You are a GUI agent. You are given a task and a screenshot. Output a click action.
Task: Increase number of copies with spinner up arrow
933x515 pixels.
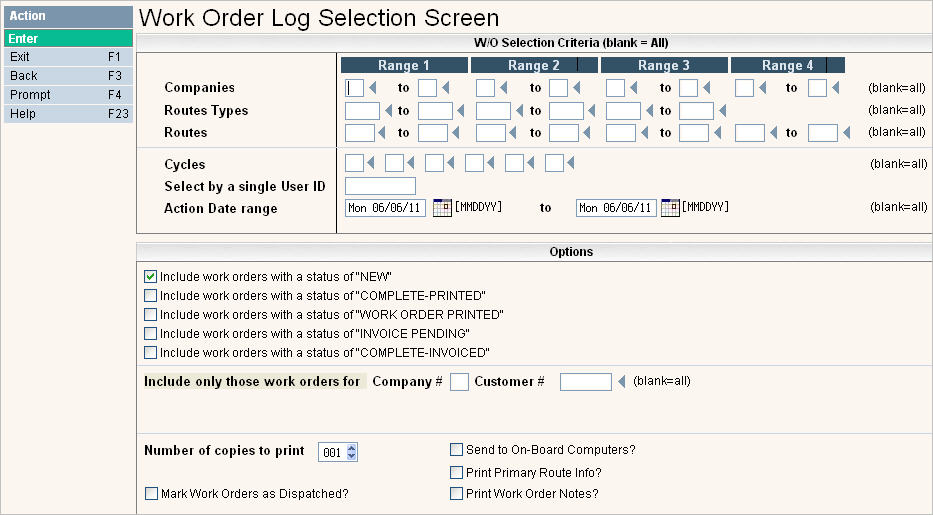click(352, 448)
